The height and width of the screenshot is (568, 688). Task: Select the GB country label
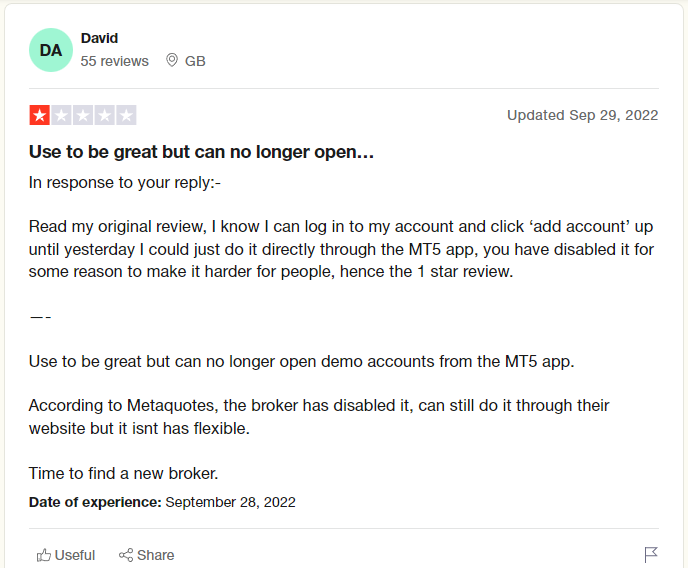tap(195, 61)
